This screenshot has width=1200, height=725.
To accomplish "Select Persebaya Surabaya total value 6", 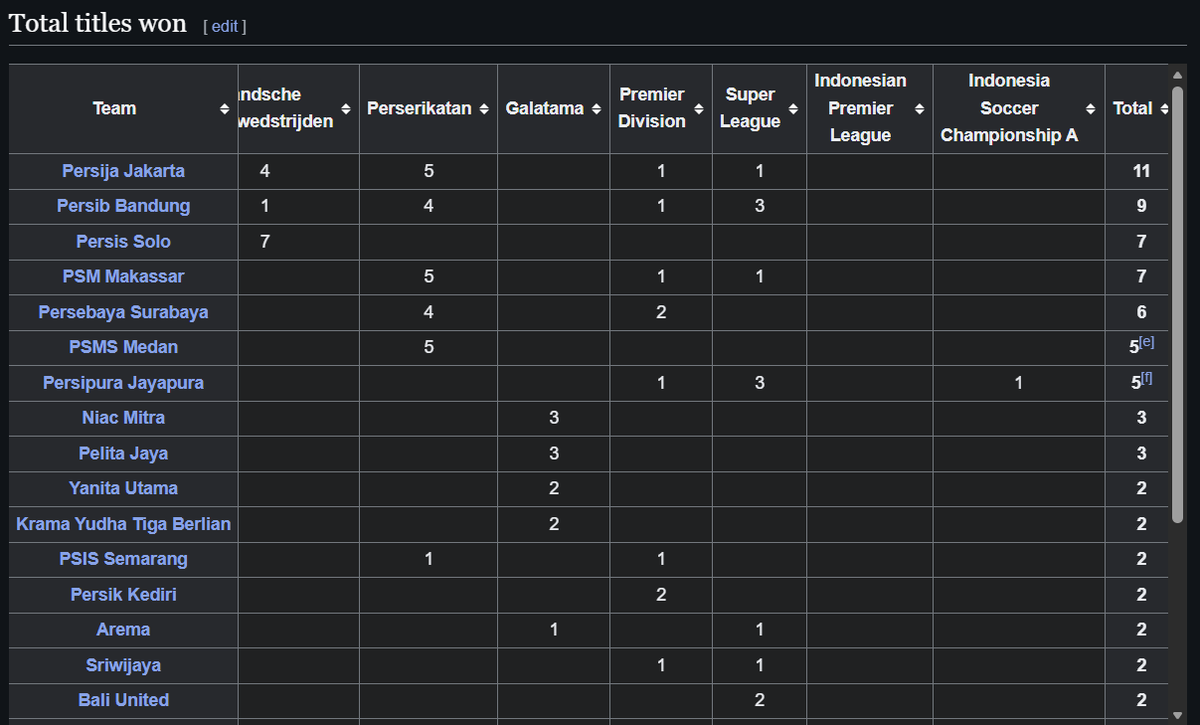I will [x=1141, y=312].
